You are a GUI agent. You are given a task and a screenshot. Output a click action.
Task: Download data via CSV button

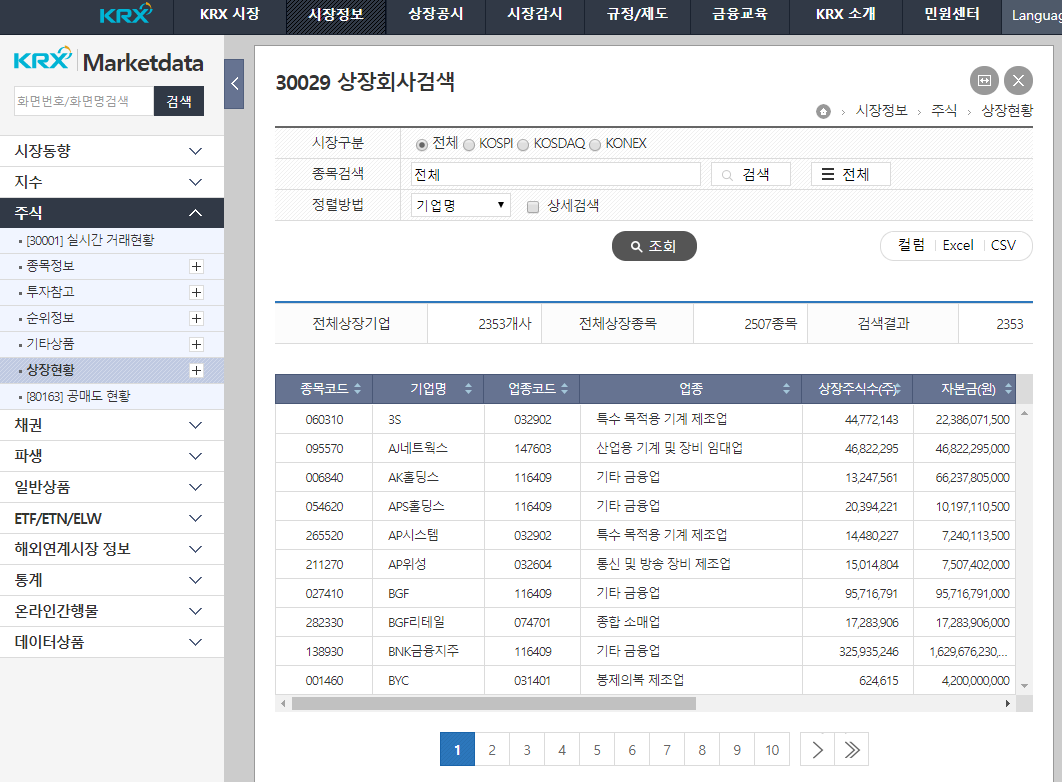[x=1003, y=245]
